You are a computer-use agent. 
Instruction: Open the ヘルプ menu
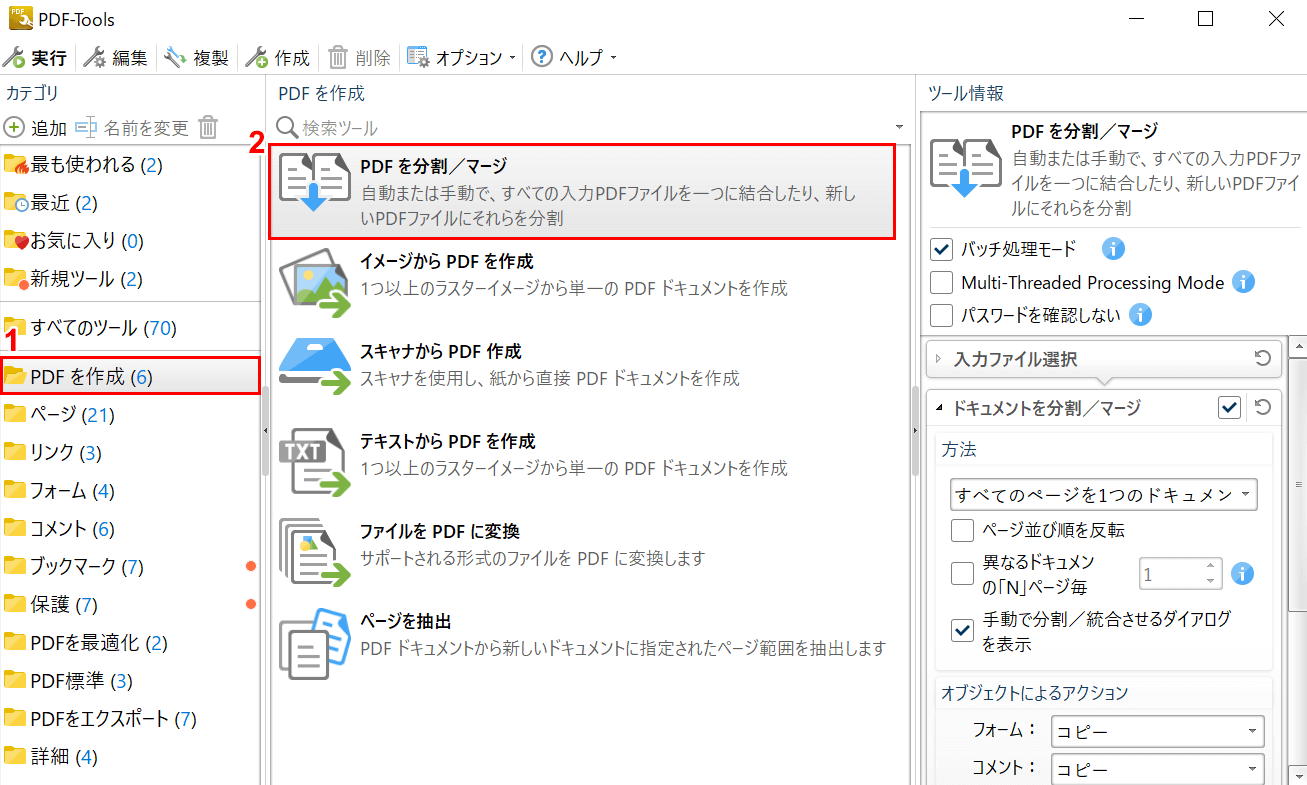(x=574, y=57)
